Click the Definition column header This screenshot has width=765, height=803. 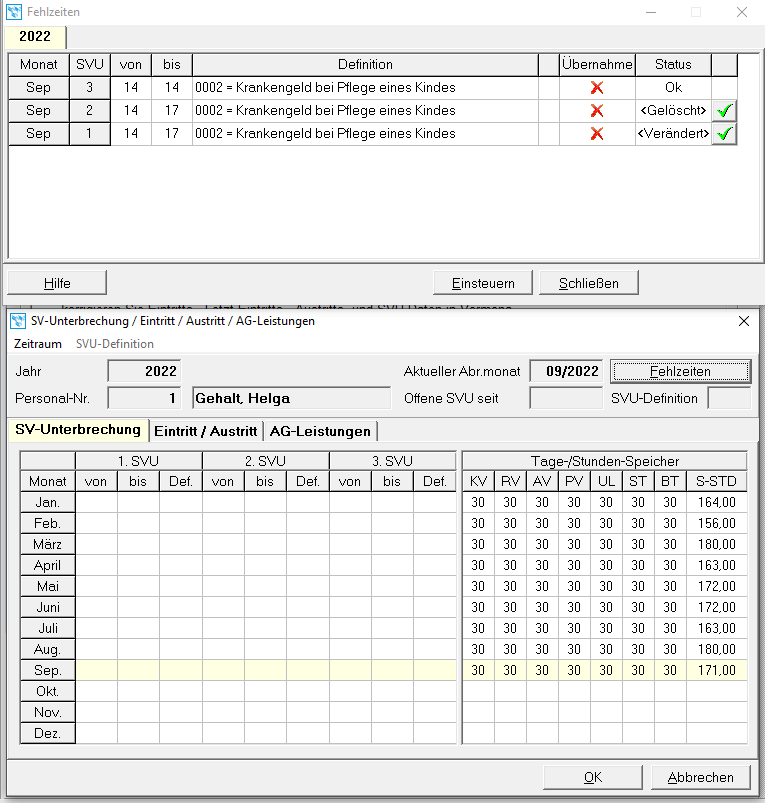[x=365, y=65]
